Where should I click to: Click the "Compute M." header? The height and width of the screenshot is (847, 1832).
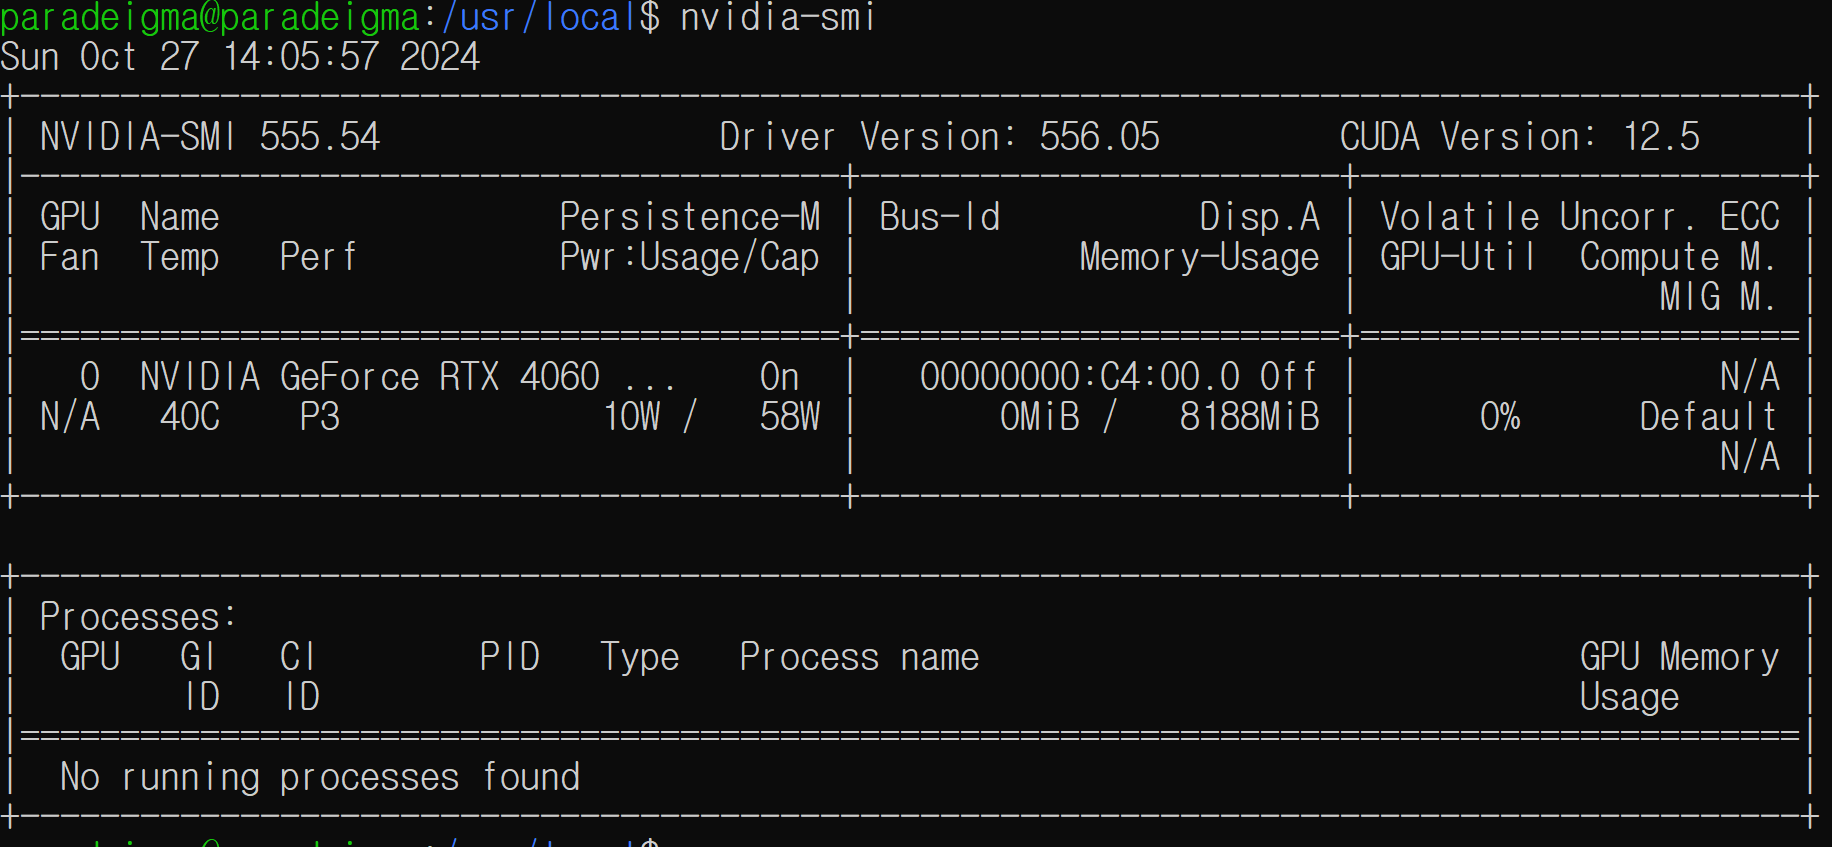click(x=1678, y=257)
